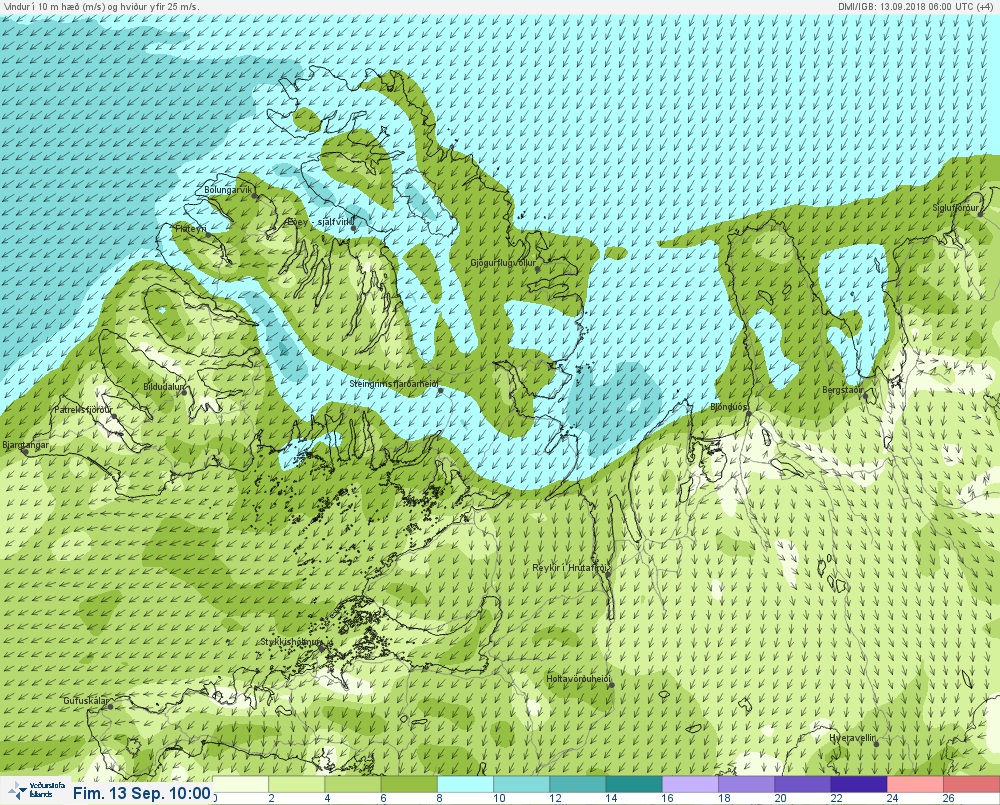Select the Holtavörðuheiði station label
The width and height of the screenshot is (1000, 805).
click(578, 679)
